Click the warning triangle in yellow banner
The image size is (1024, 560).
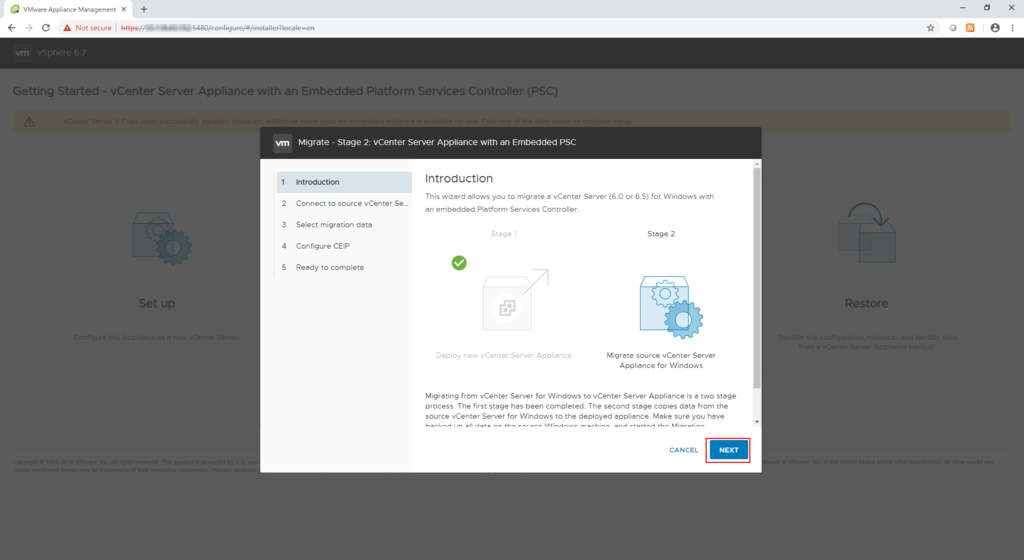pyautogui.click(x=29, y=121)
